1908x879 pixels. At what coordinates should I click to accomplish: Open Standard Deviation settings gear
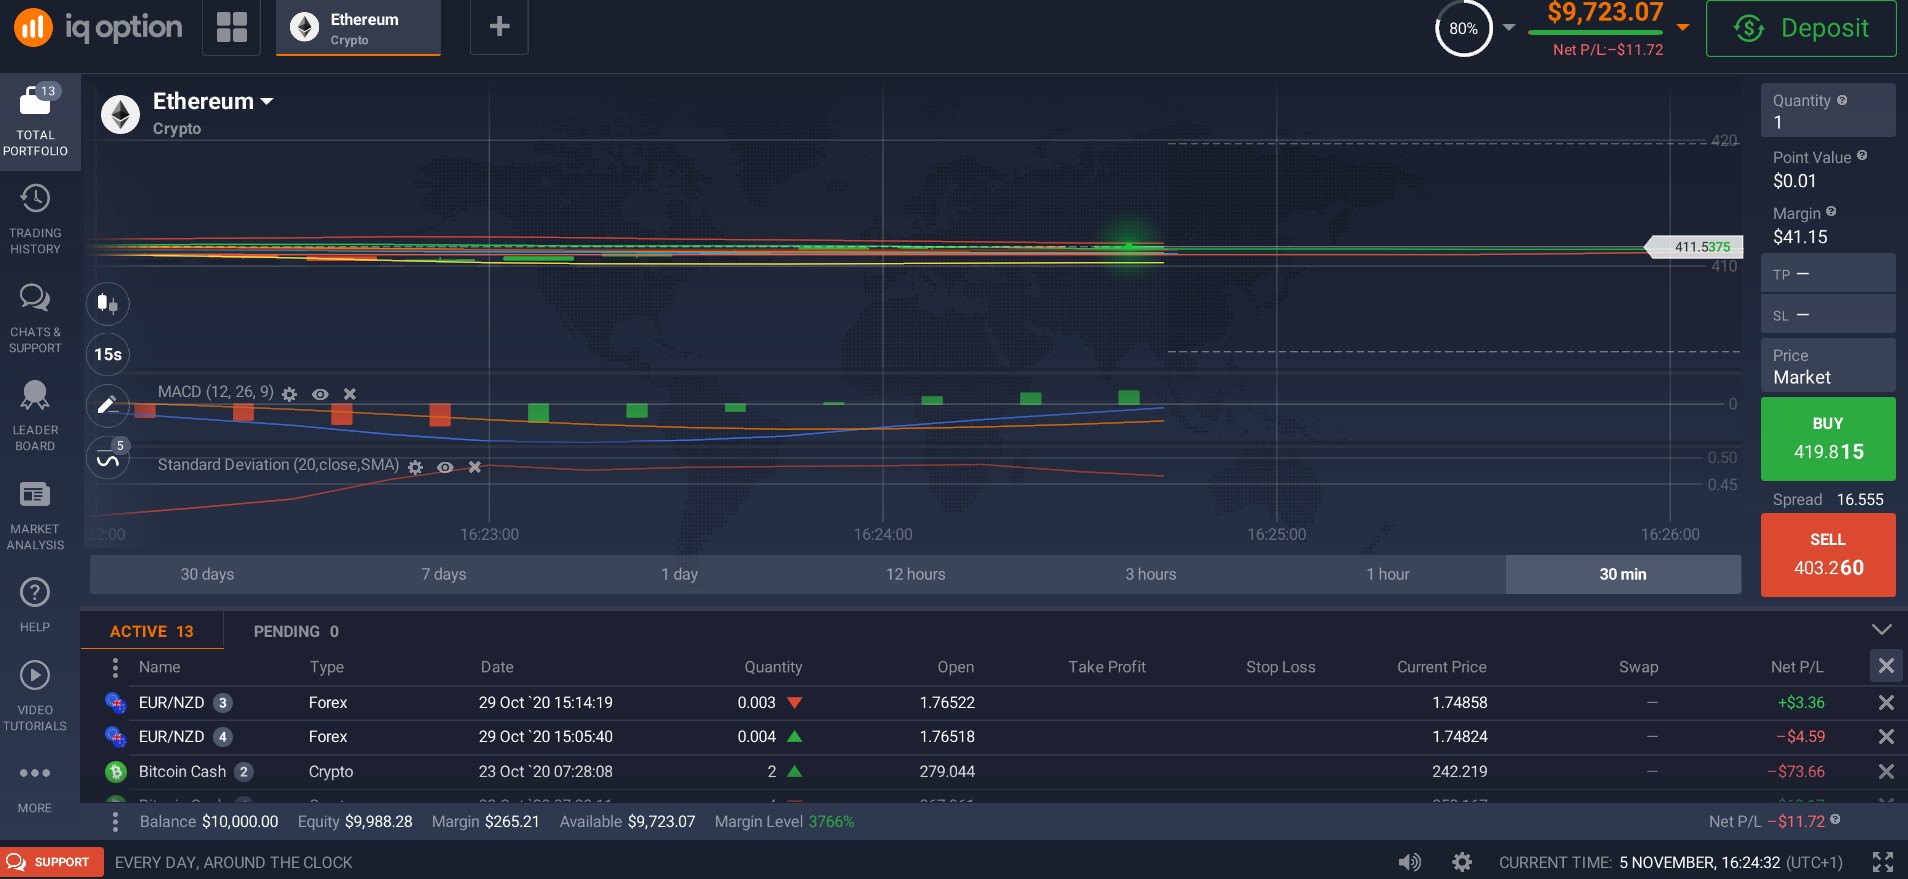[x=415, y=467]
